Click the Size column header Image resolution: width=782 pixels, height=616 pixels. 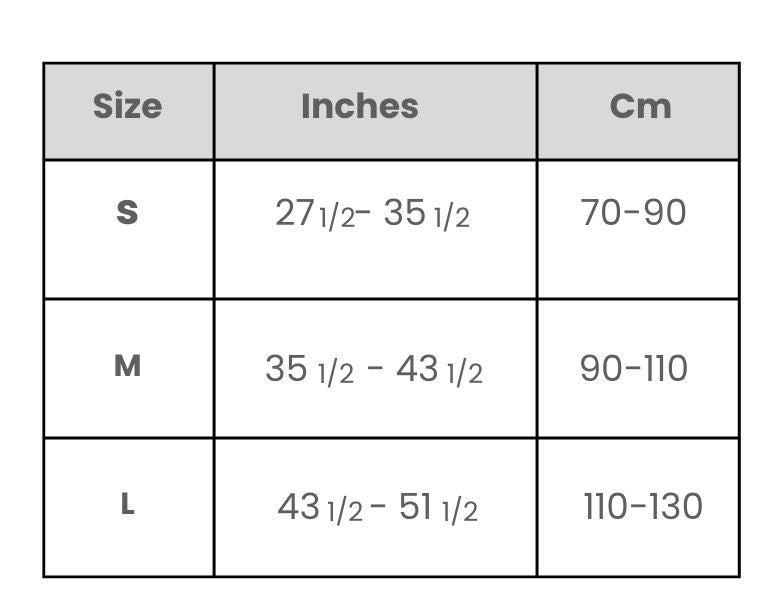tap(129, 111)
